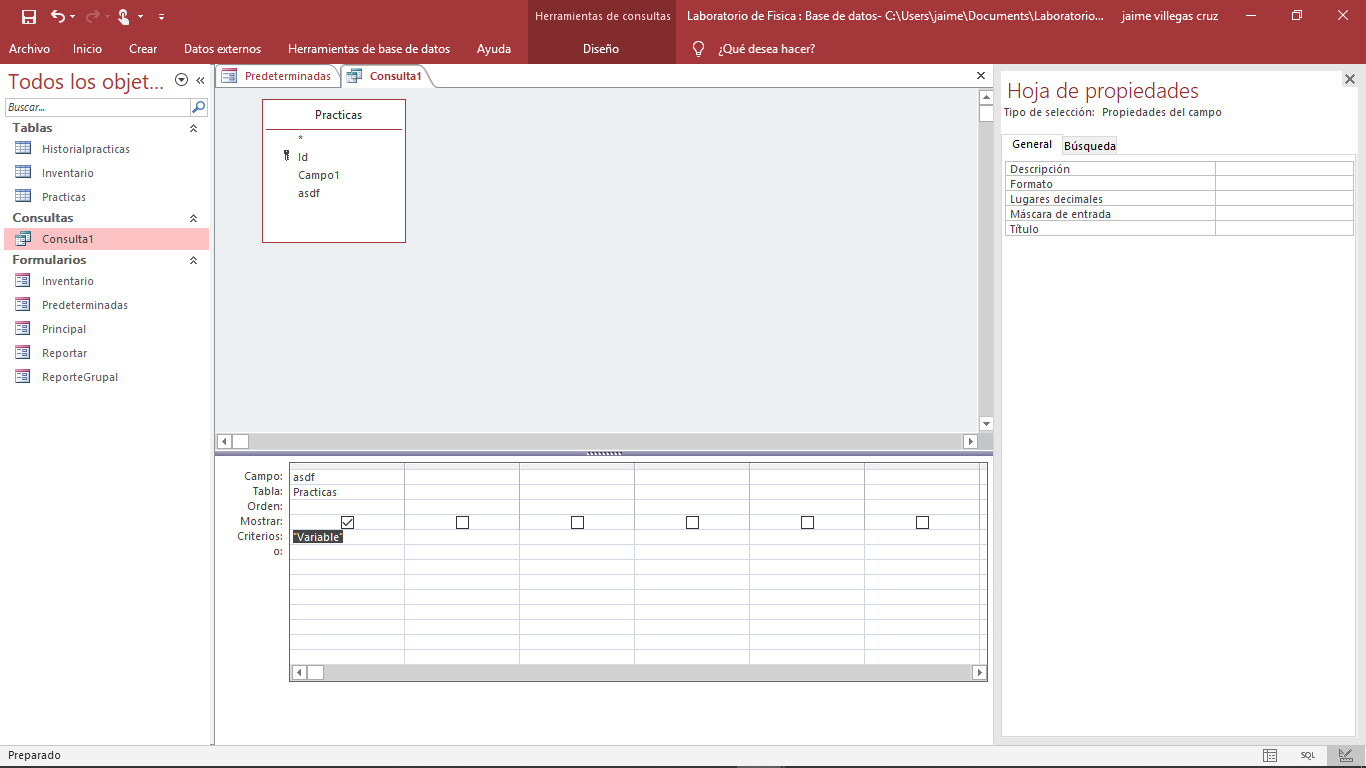Open Herramientas de base de datos tab

(x=369, y=49)
